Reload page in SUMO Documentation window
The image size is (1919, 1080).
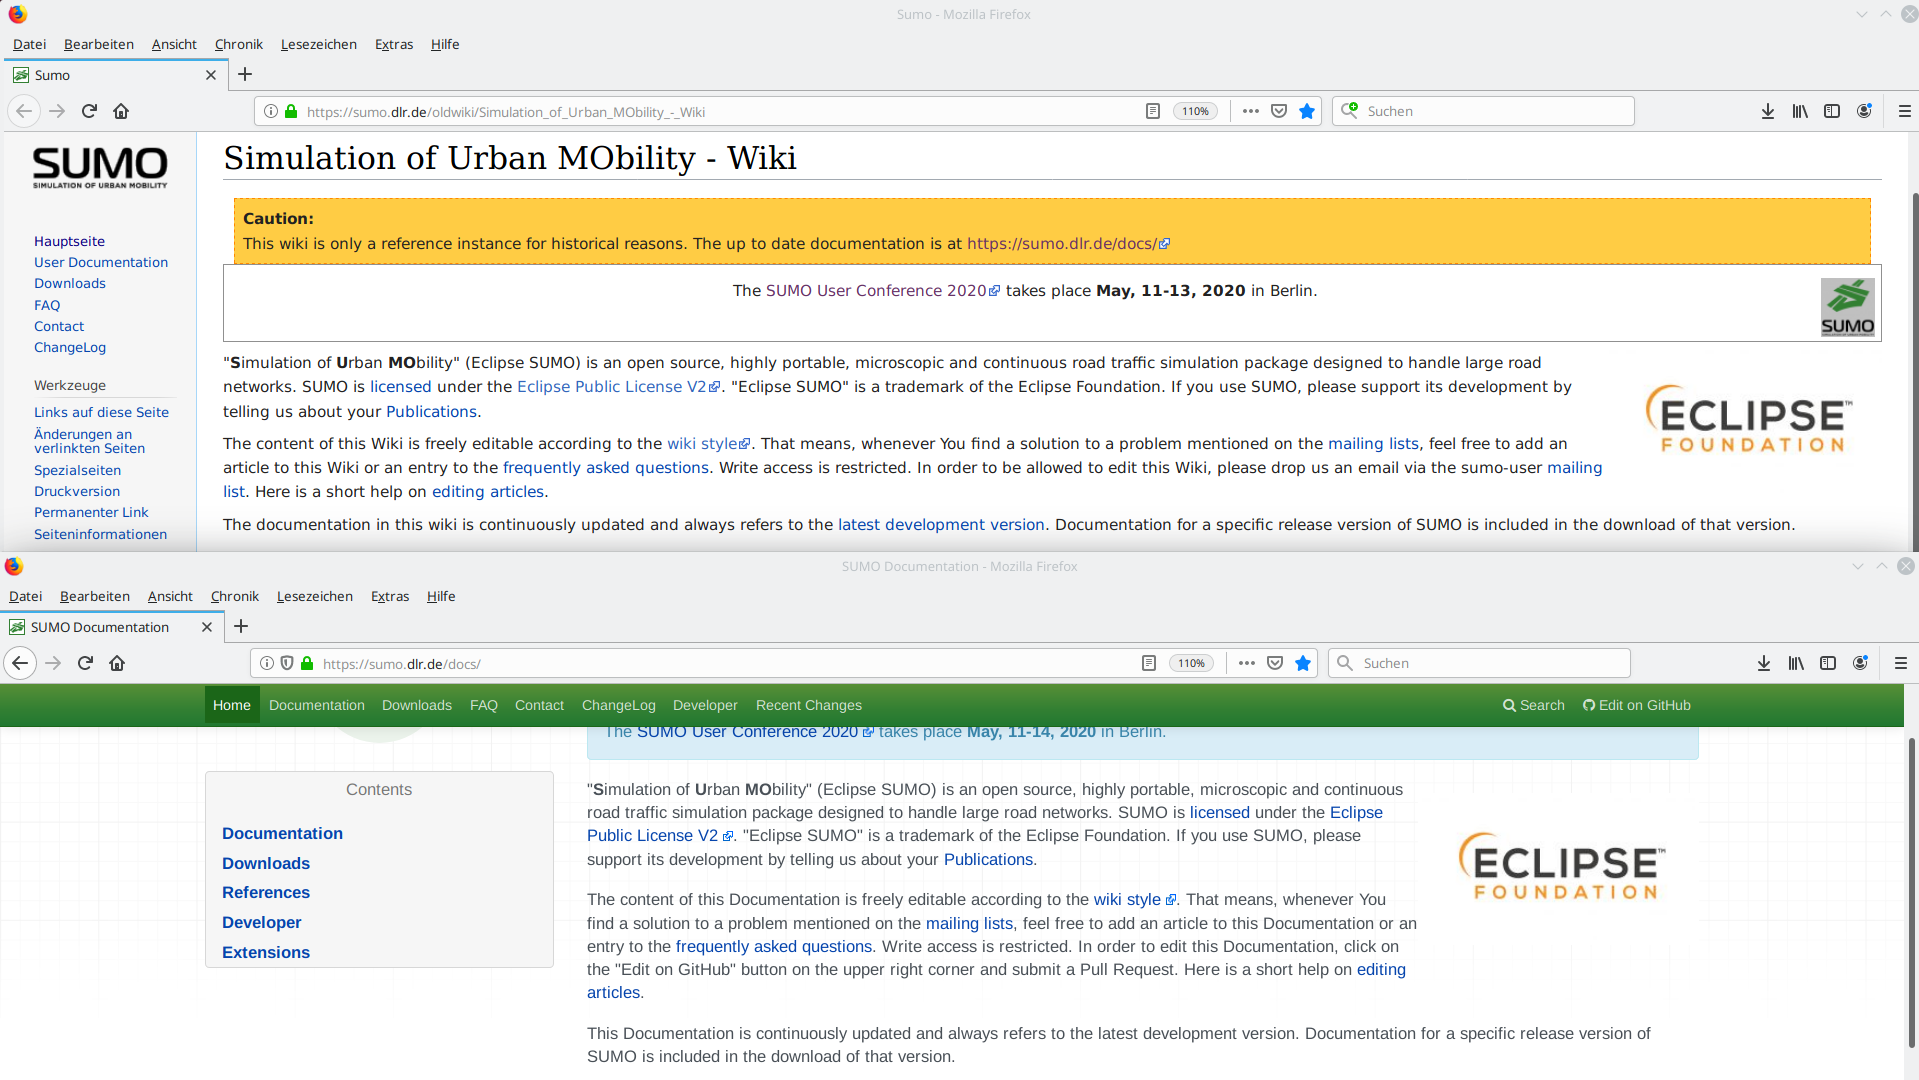coord(85,663)
